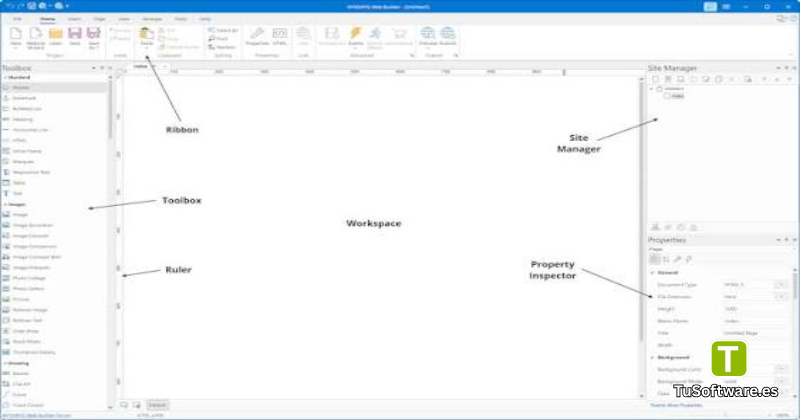Open the File menu tab
Viewport: 800px width, 420px height.
(x=17, y=19)
